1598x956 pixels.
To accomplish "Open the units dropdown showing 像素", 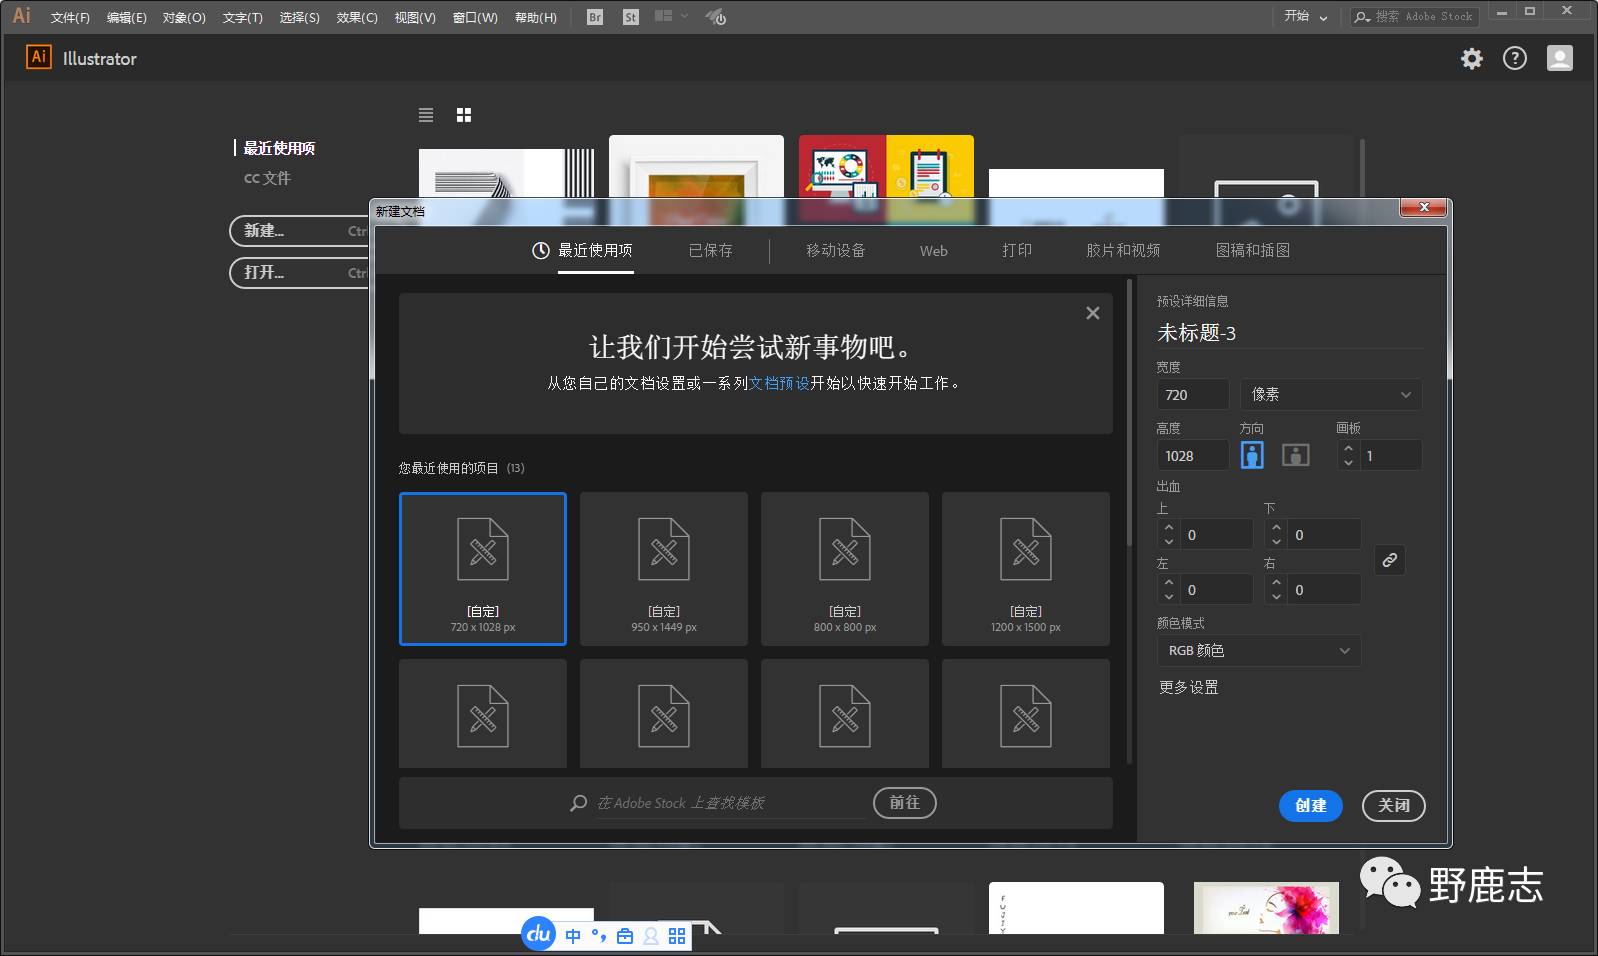I will point(1330,395).
